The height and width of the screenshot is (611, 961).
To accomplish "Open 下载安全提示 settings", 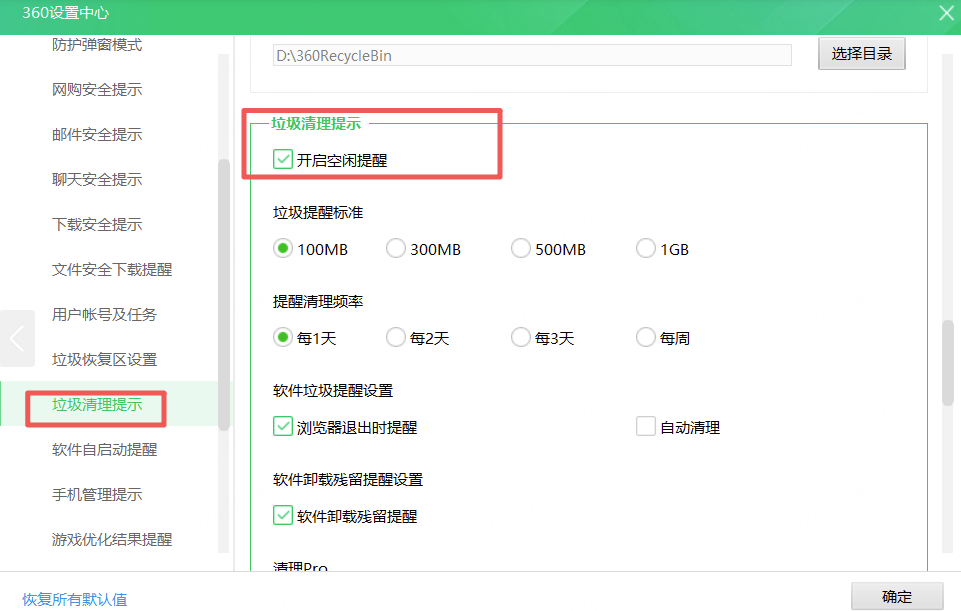I will point(97,224).
